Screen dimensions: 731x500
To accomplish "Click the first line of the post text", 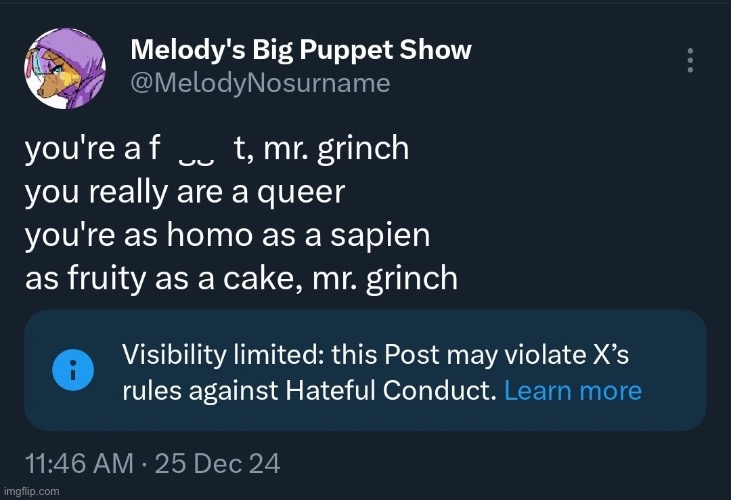I will 217,149.
